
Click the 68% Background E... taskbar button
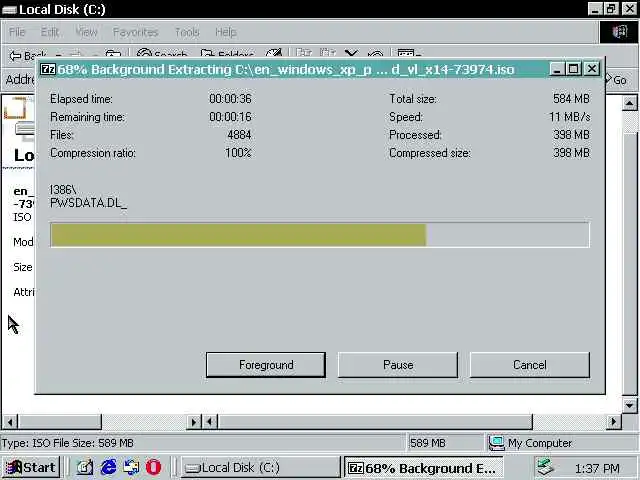(x=423, y=468)
